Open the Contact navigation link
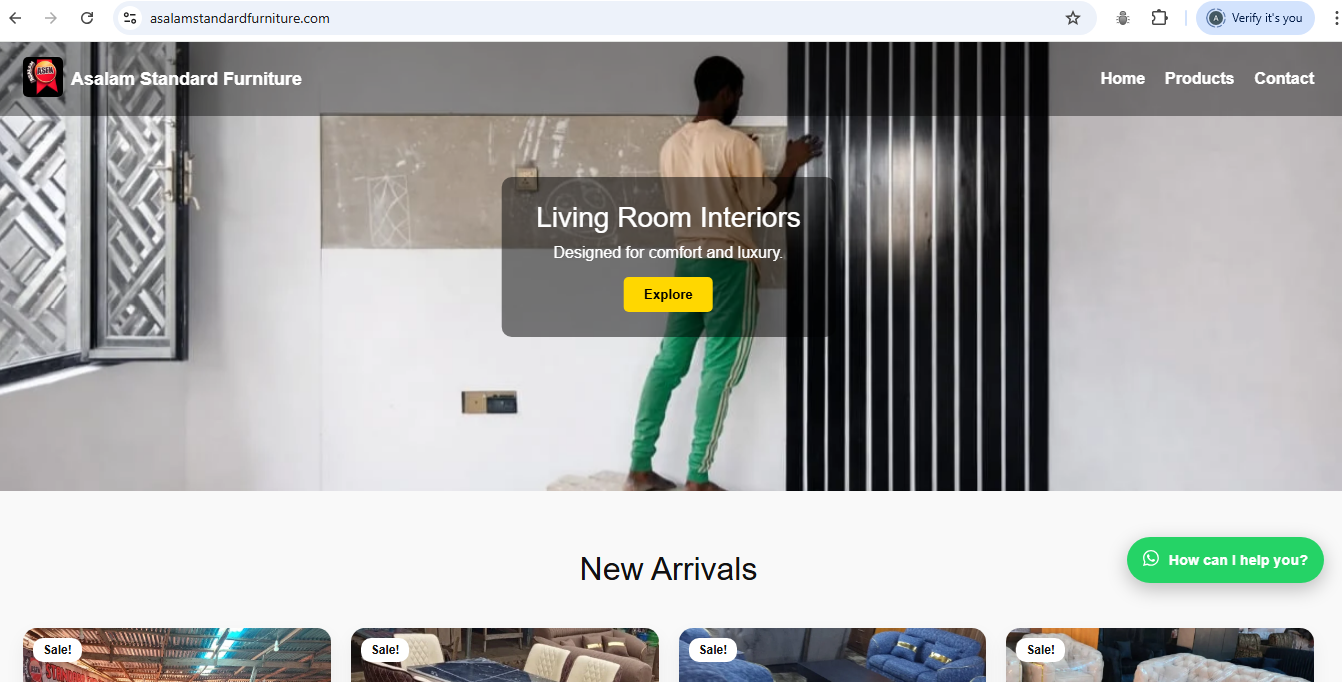The height and width of the screenshot is (682, 1342). (x=1284, y=78)
